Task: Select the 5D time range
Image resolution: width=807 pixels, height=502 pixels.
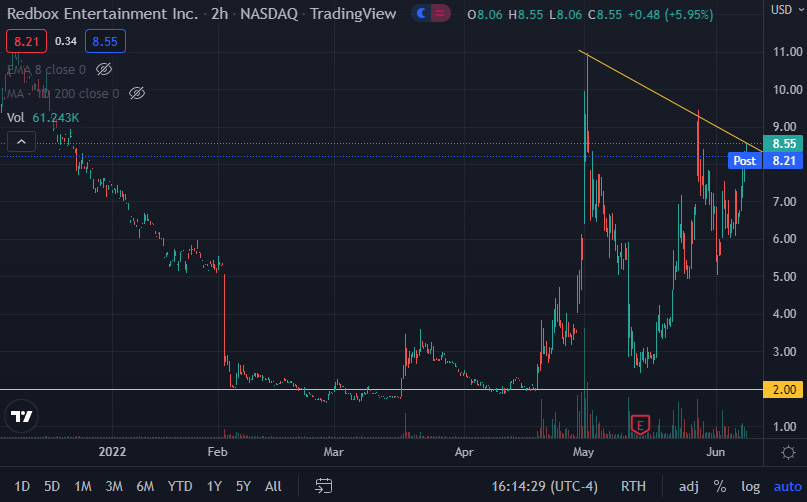Action: [x=52, y=486]
